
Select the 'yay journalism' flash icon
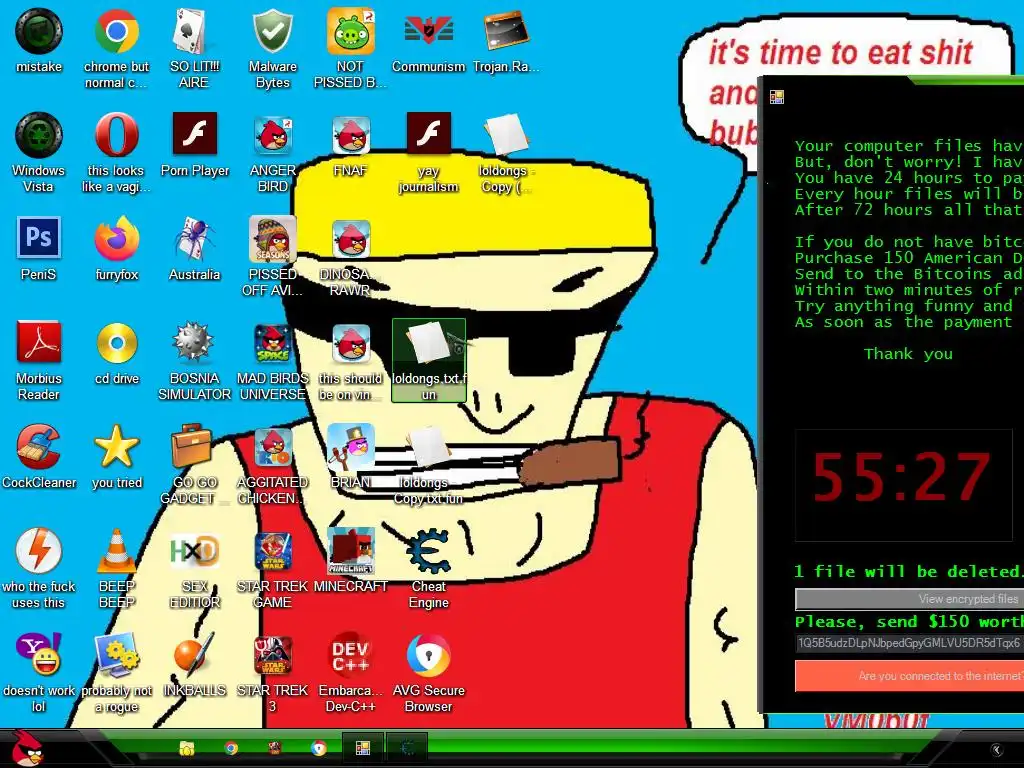428,152
